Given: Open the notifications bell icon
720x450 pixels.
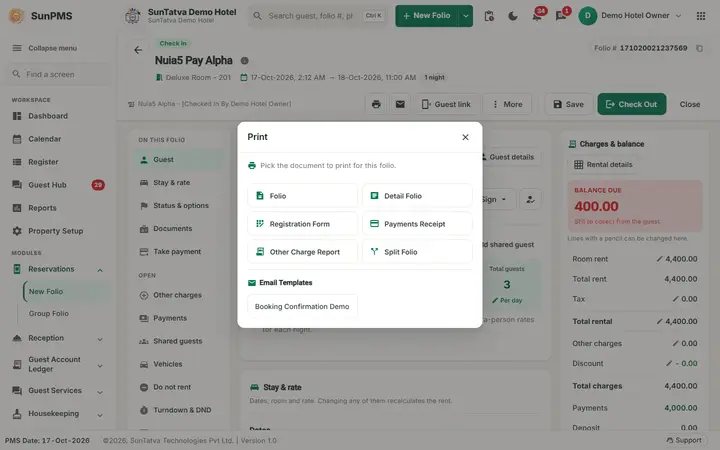Looking at the screenshot, I should (x=537, y=16).
